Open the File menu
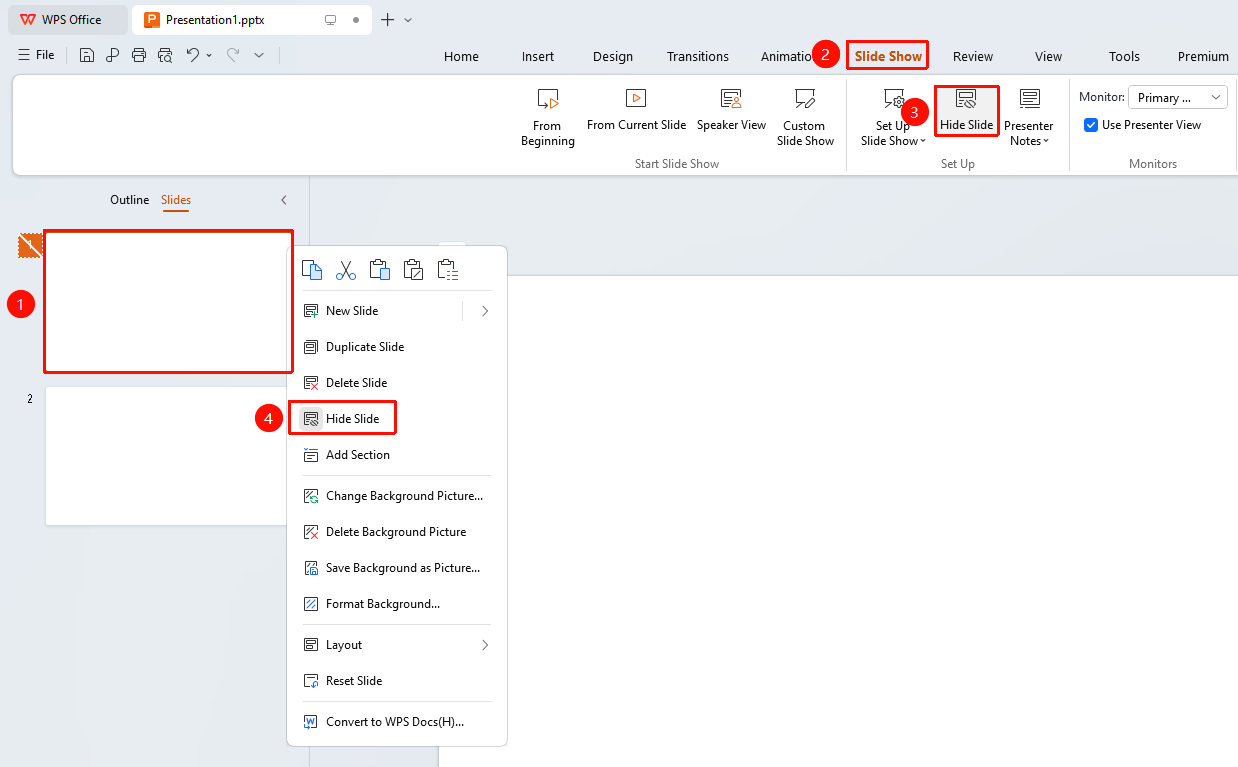Viewport: 1238px width, 767px height. coord(37,56)
